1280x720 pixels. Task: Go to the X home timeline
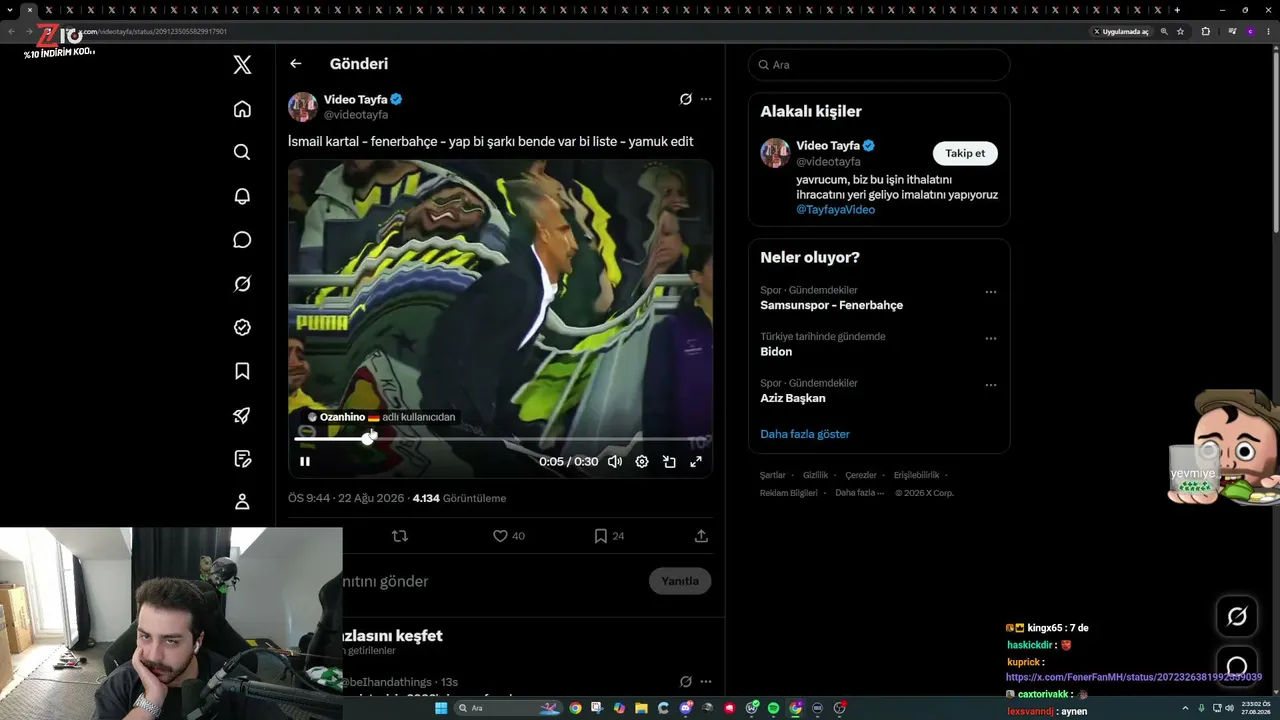242,109
